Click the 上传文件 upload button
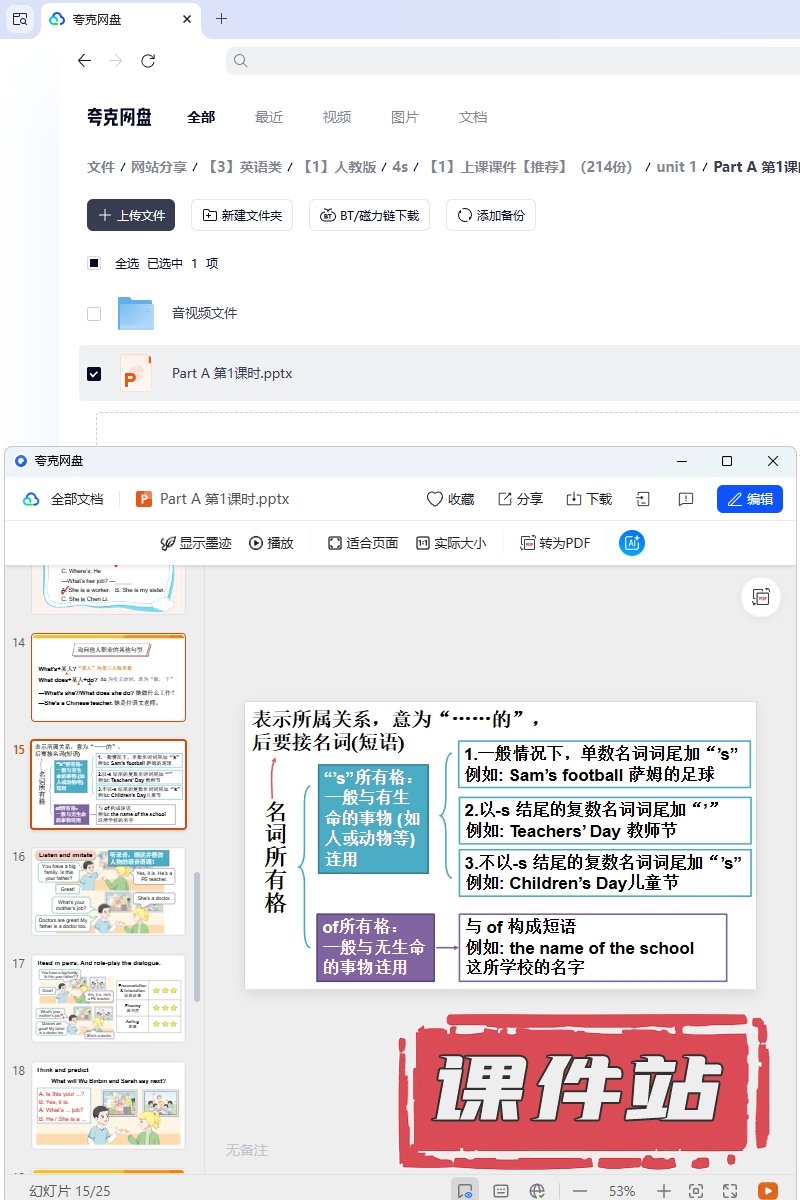This screenshot has width=800, height=1200. pos(131,215)
